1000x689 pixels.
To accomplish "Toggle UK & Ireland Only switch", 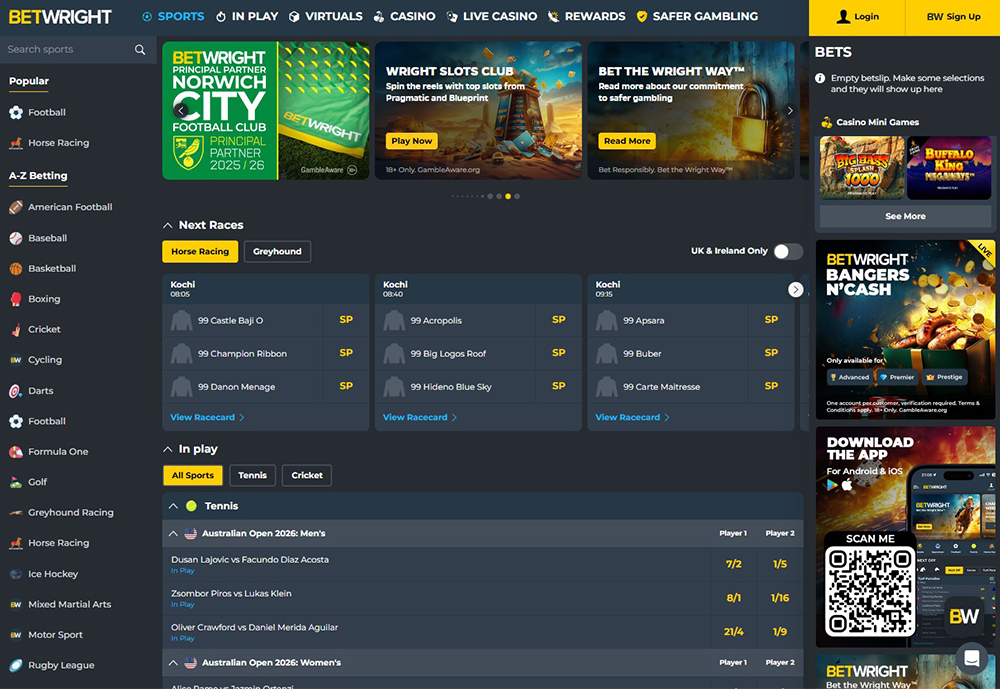I will pyautogui.click(x=787, y=251).
